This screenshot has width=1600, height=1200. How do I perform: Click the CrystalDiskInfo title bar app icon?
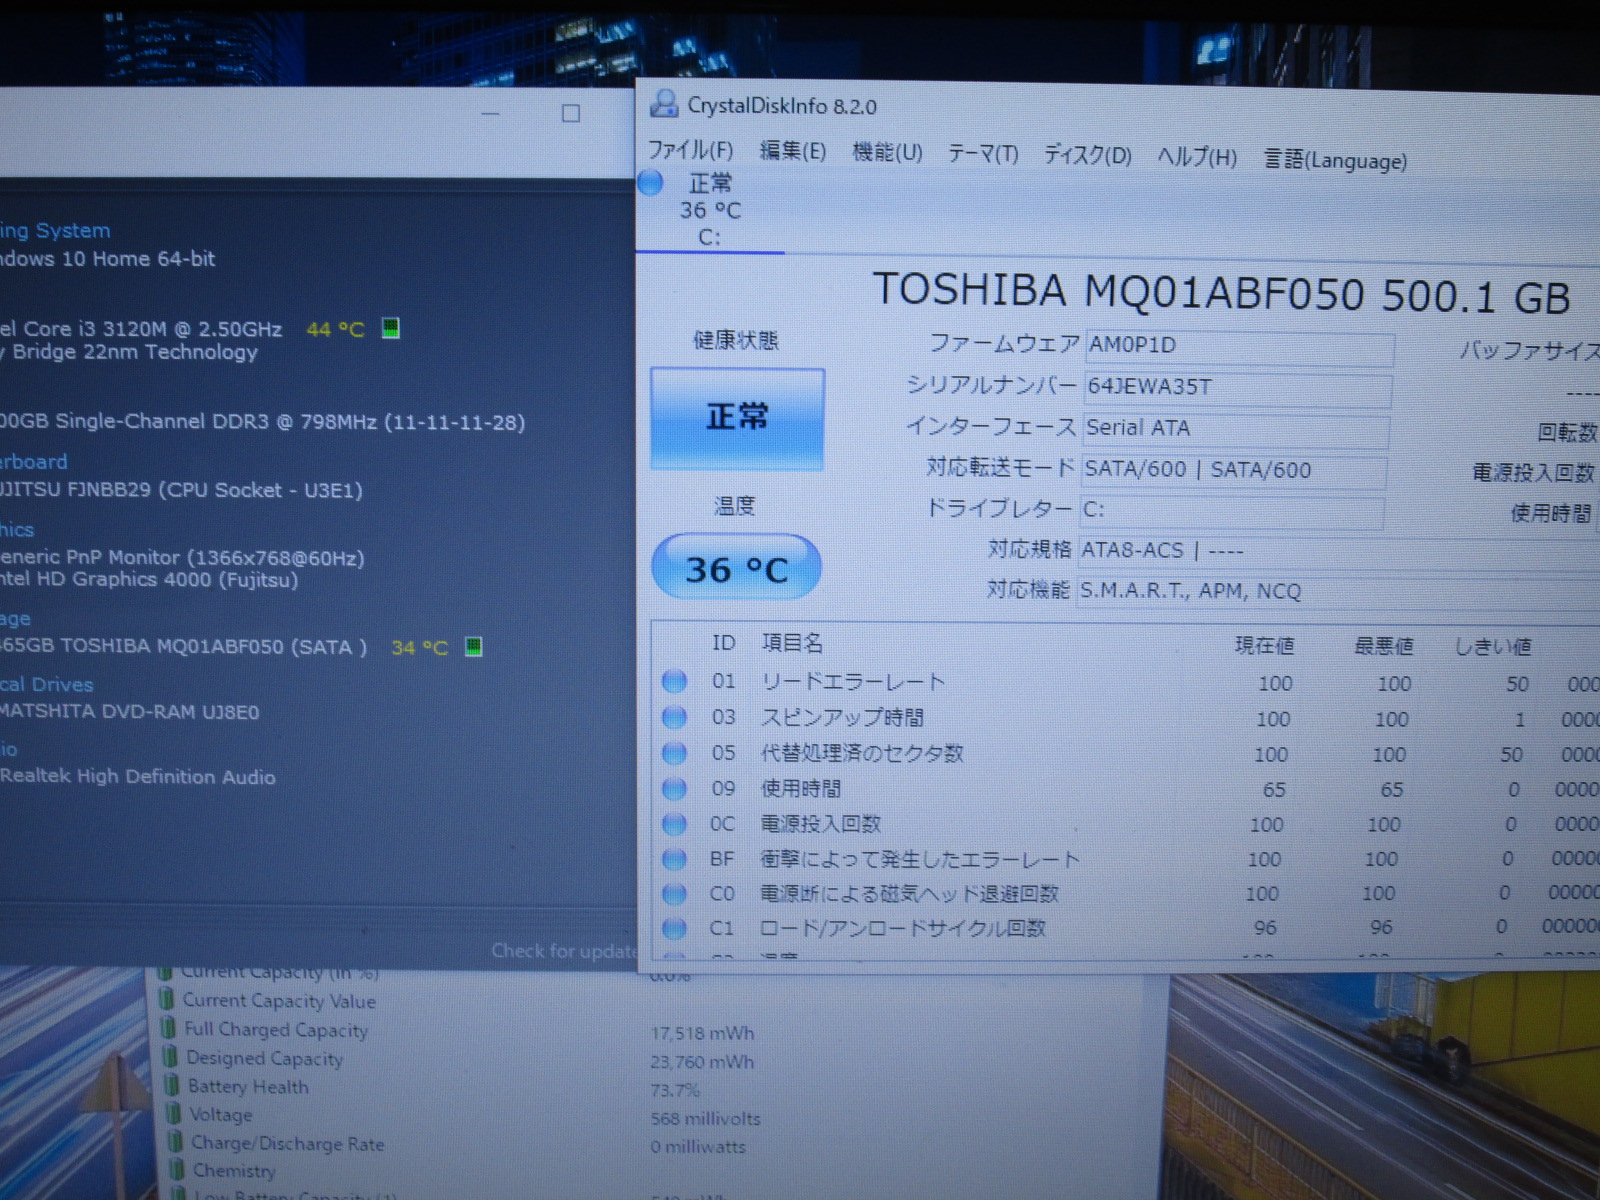pos(663,103)
